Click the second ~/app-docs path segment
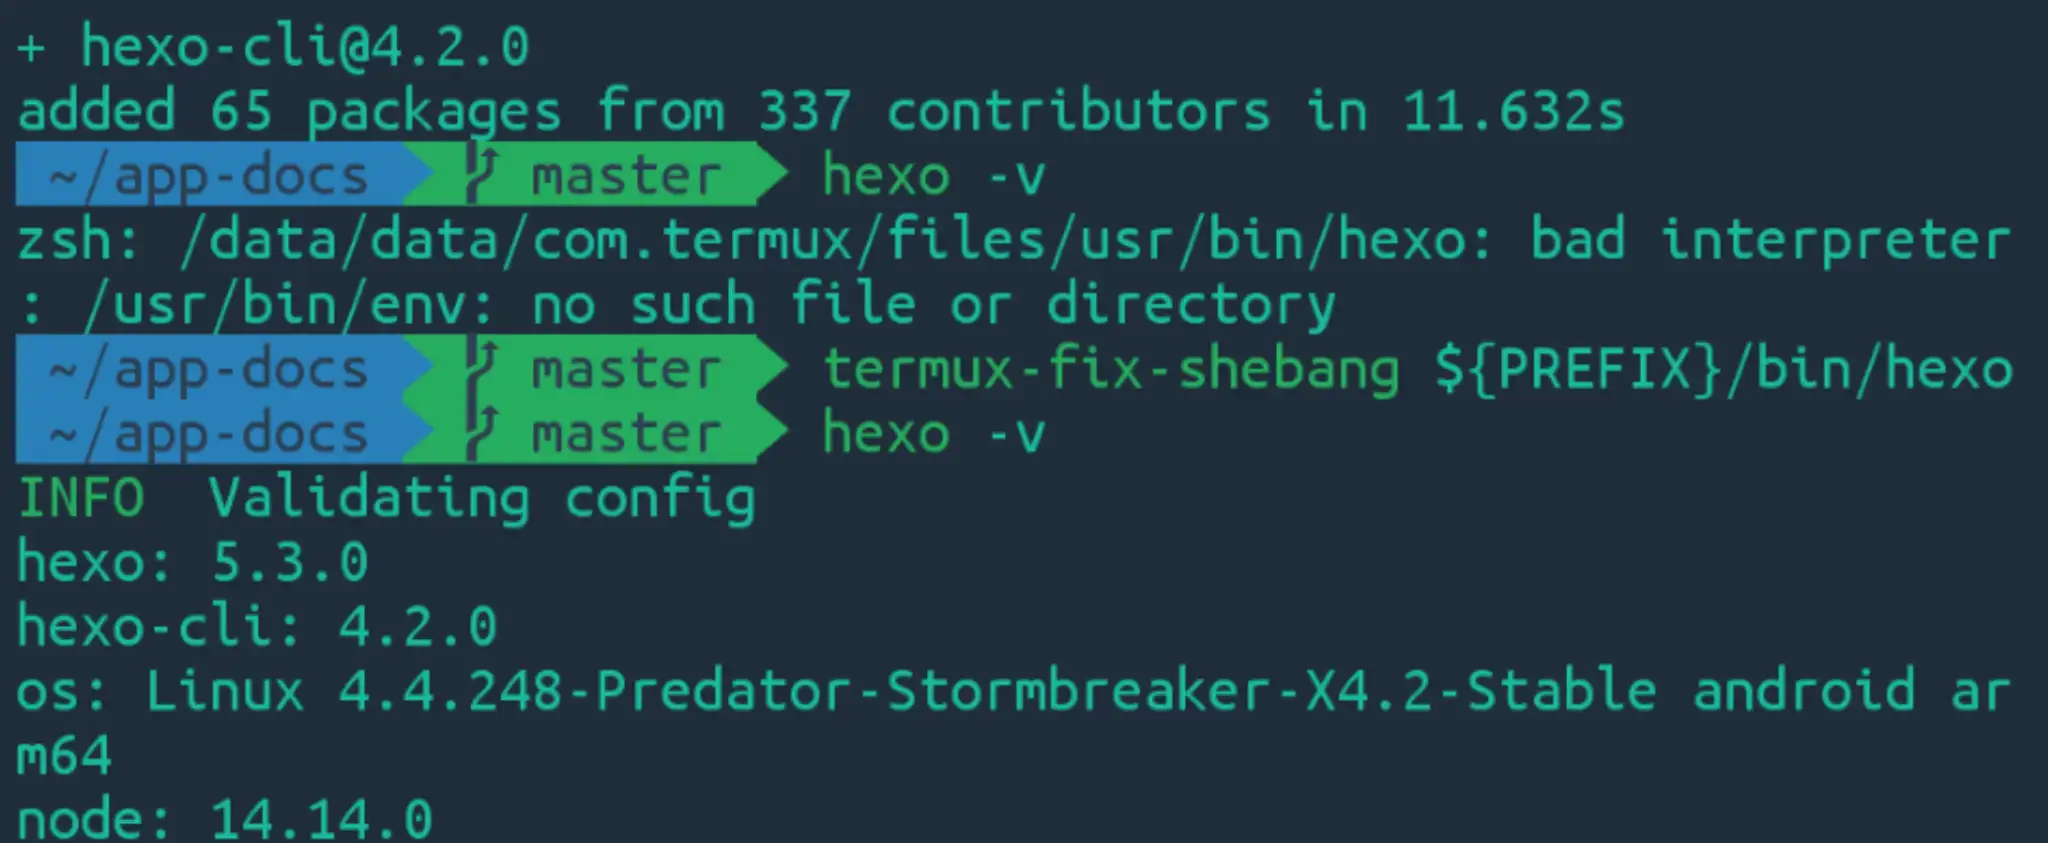 tap(209, 371)
